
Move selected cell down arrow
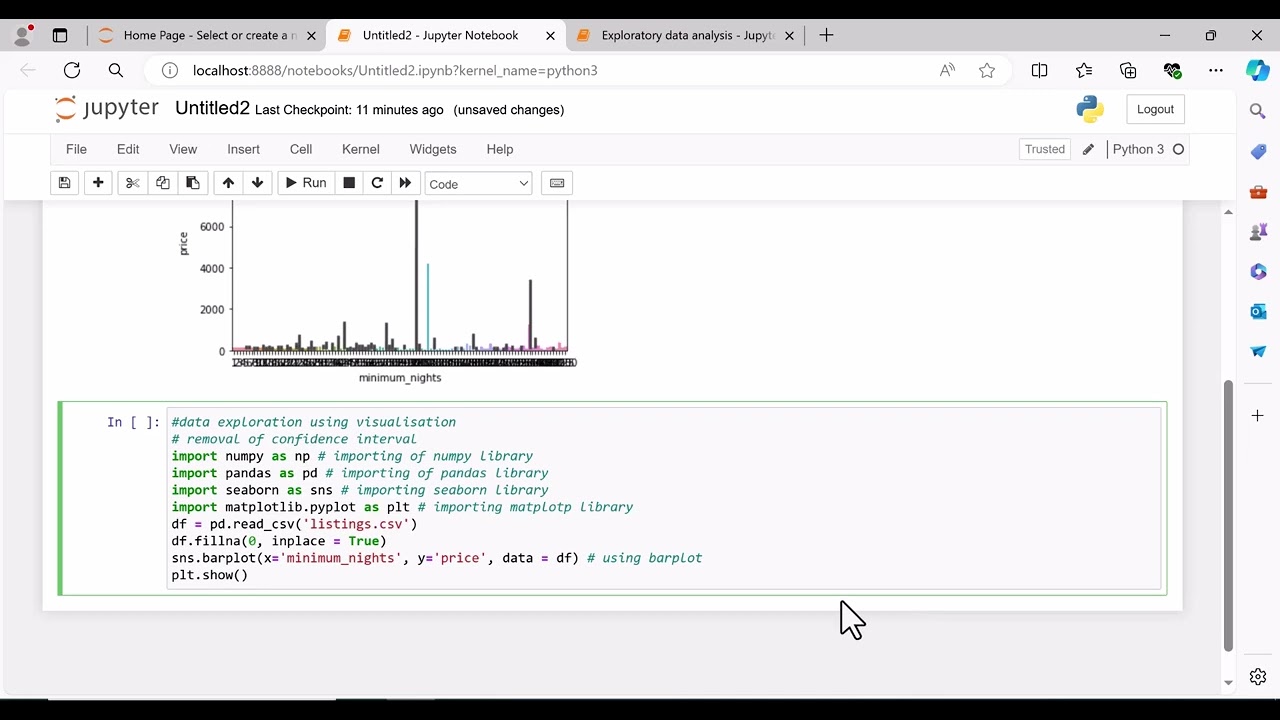point(257,183)
